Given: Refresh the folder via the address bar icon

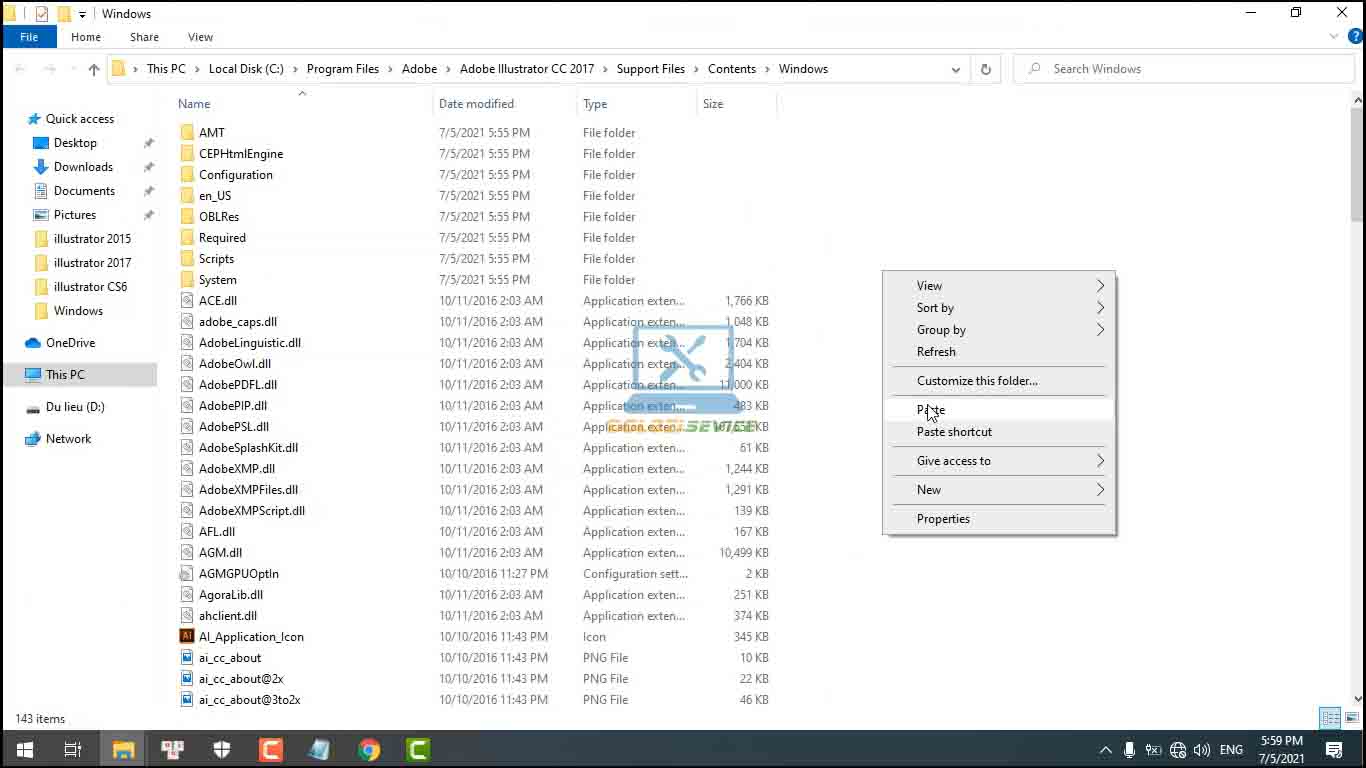Looking at the screenshot, I should pyautogui.click(x=985, y=69).
